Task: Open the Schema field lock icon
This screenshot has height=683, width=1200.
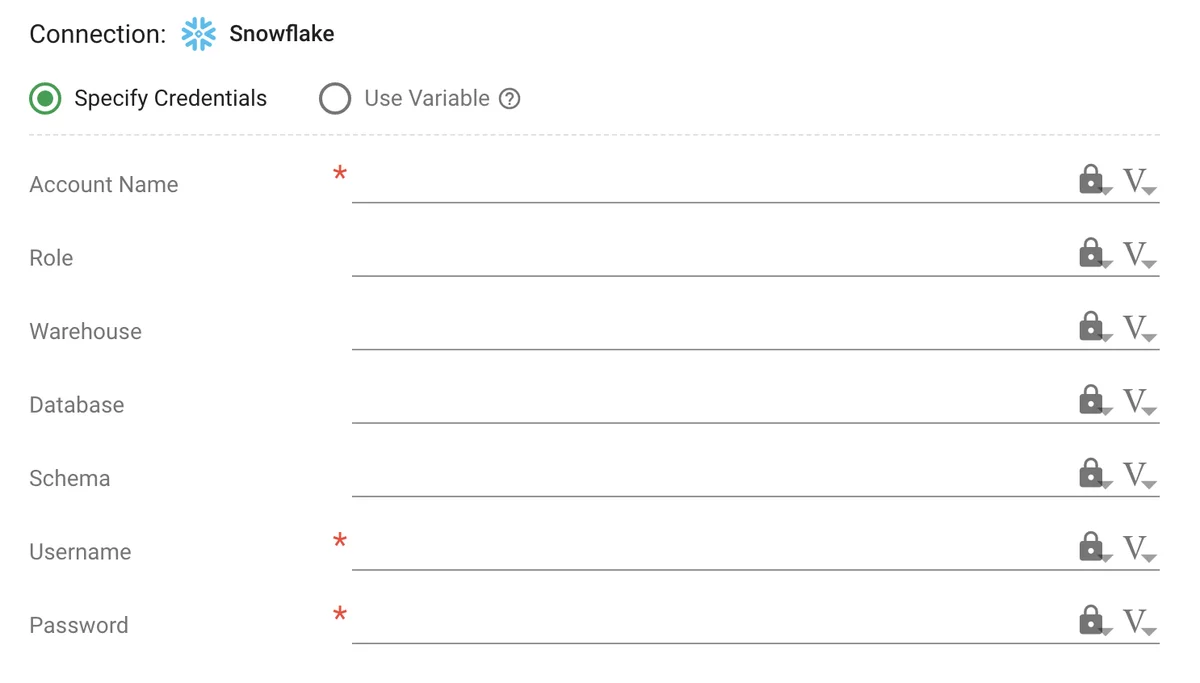Action: click(1091, 473)
